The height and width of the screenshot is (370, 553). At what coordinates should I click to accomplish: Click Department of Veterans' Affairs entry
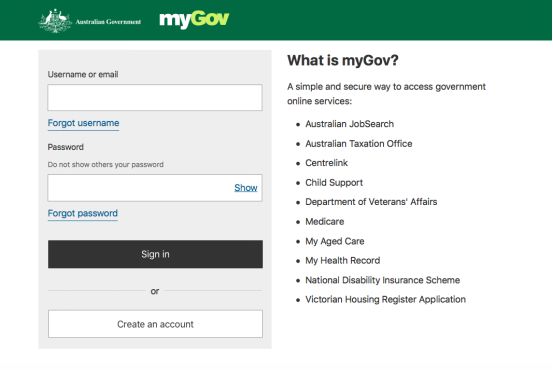pyautogui.click(x=371, y=202)
